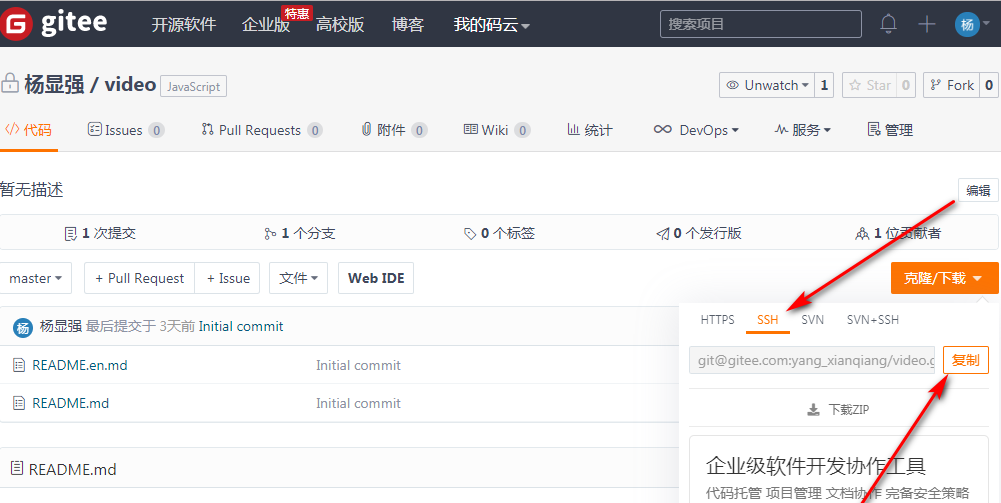The image size is (1001, 503).
Task: Click the JavaScript language label
Action: [193, 87]
